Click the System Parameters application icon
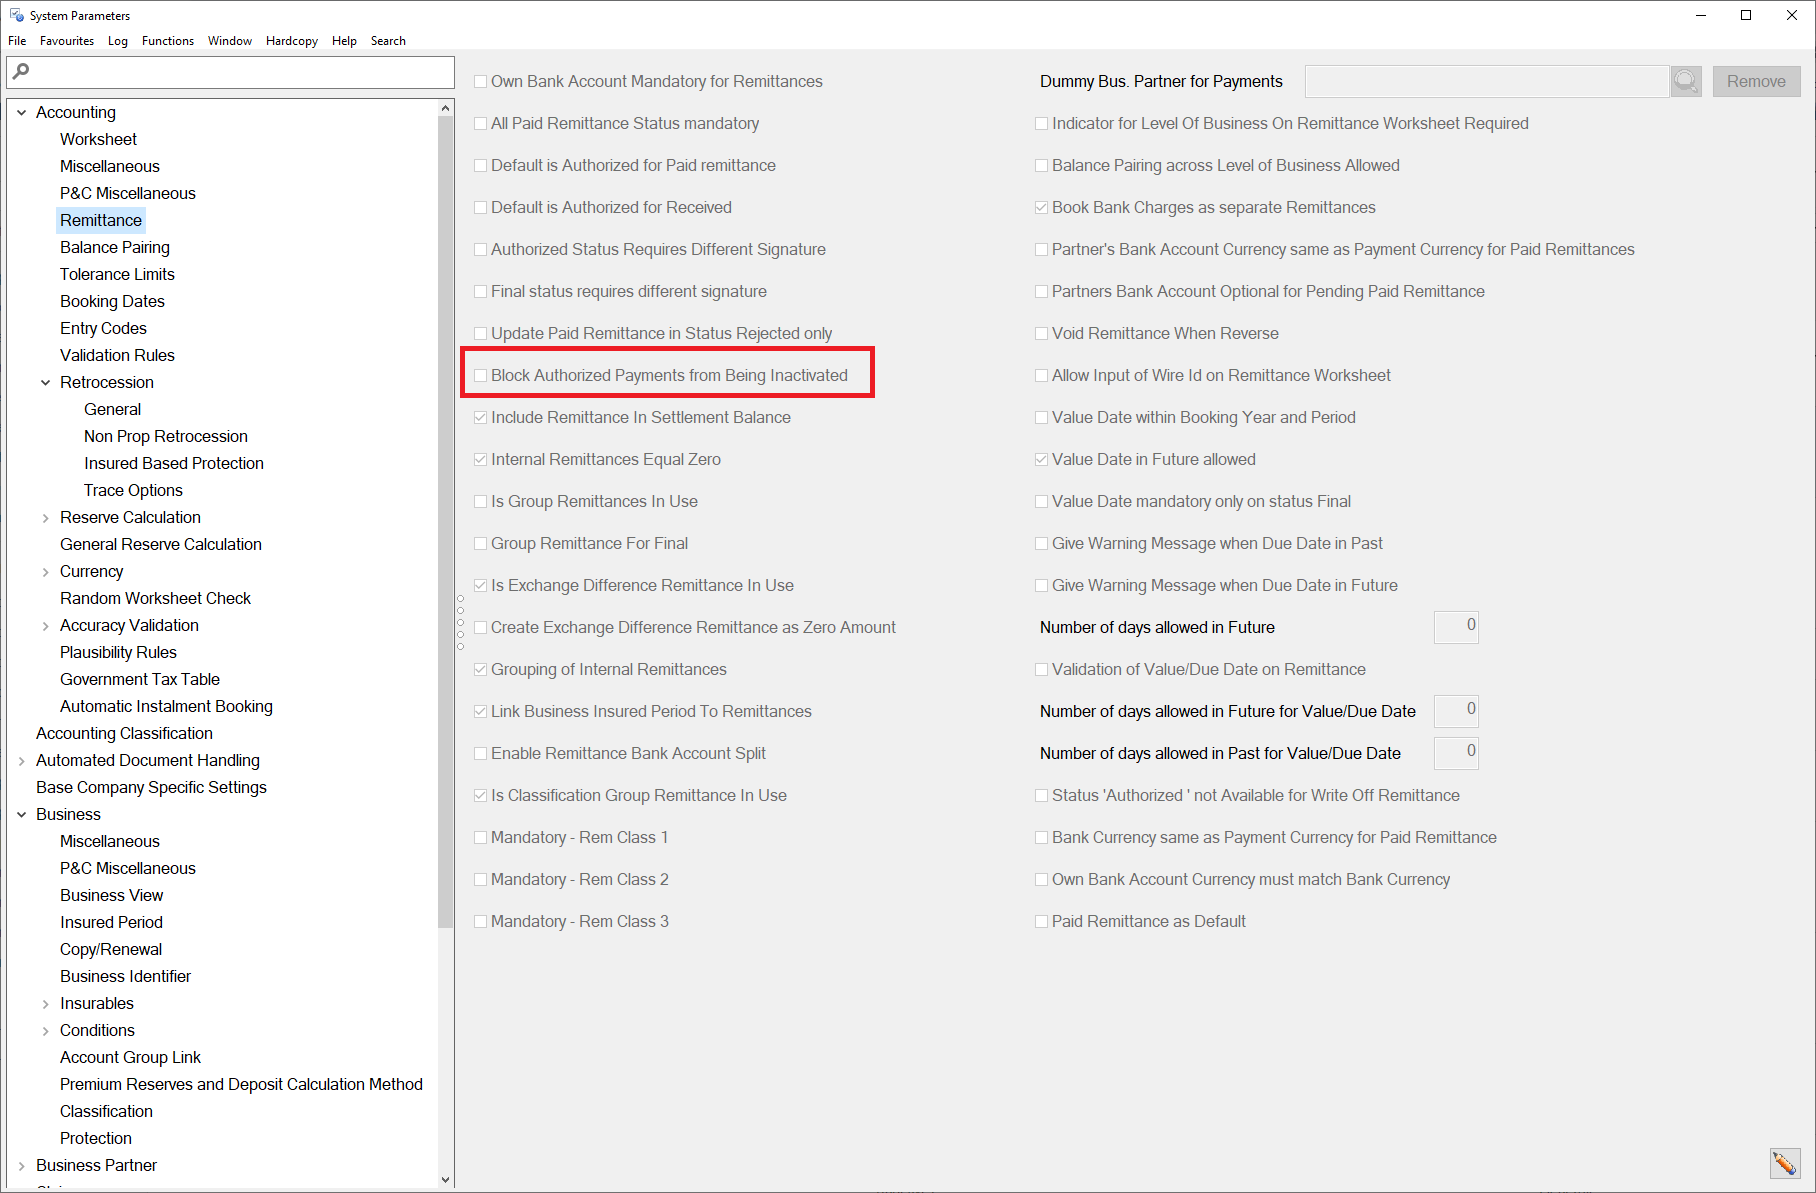The height and width of the screenshot is (1193, 1816). [x=16, y=15]
